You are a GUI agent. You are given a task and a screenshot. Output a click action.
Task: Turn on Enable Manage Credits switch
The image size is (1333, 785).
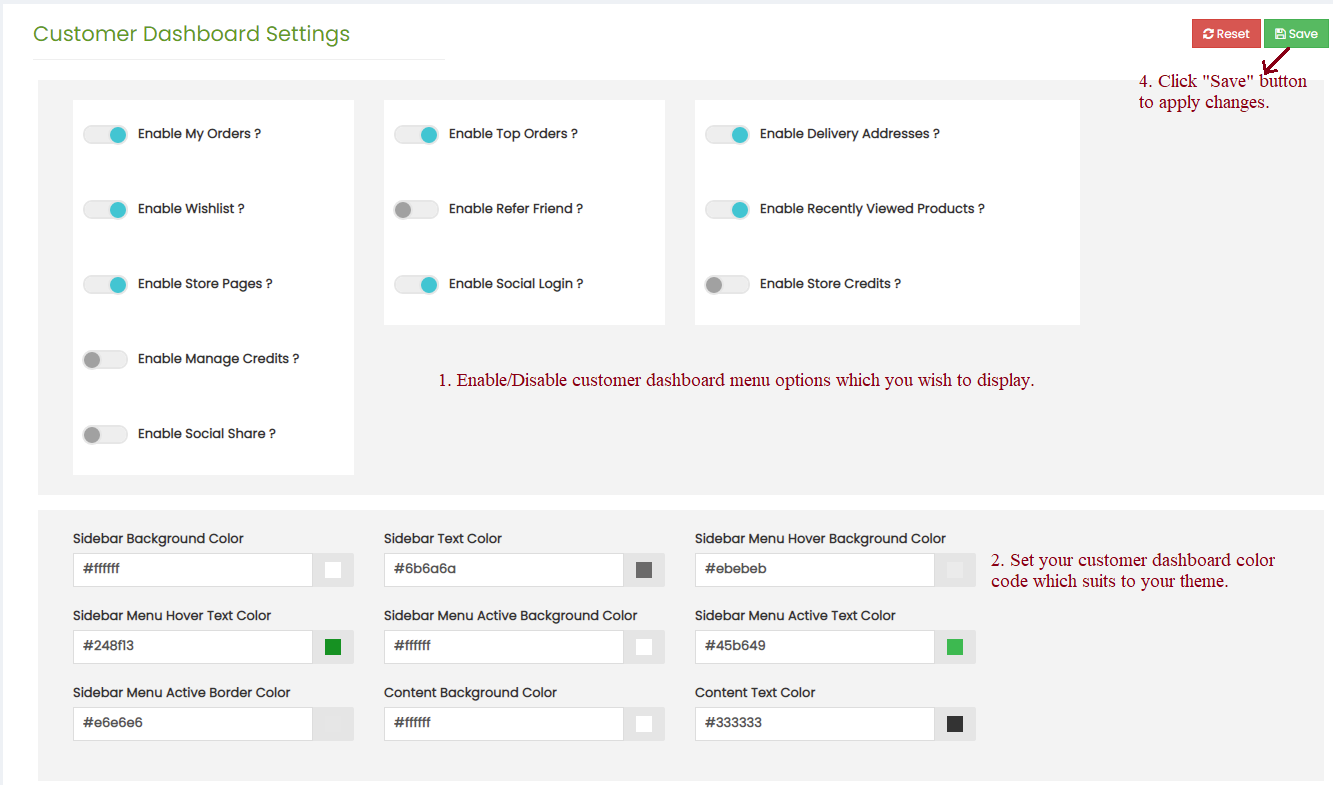tap(105, 359)
